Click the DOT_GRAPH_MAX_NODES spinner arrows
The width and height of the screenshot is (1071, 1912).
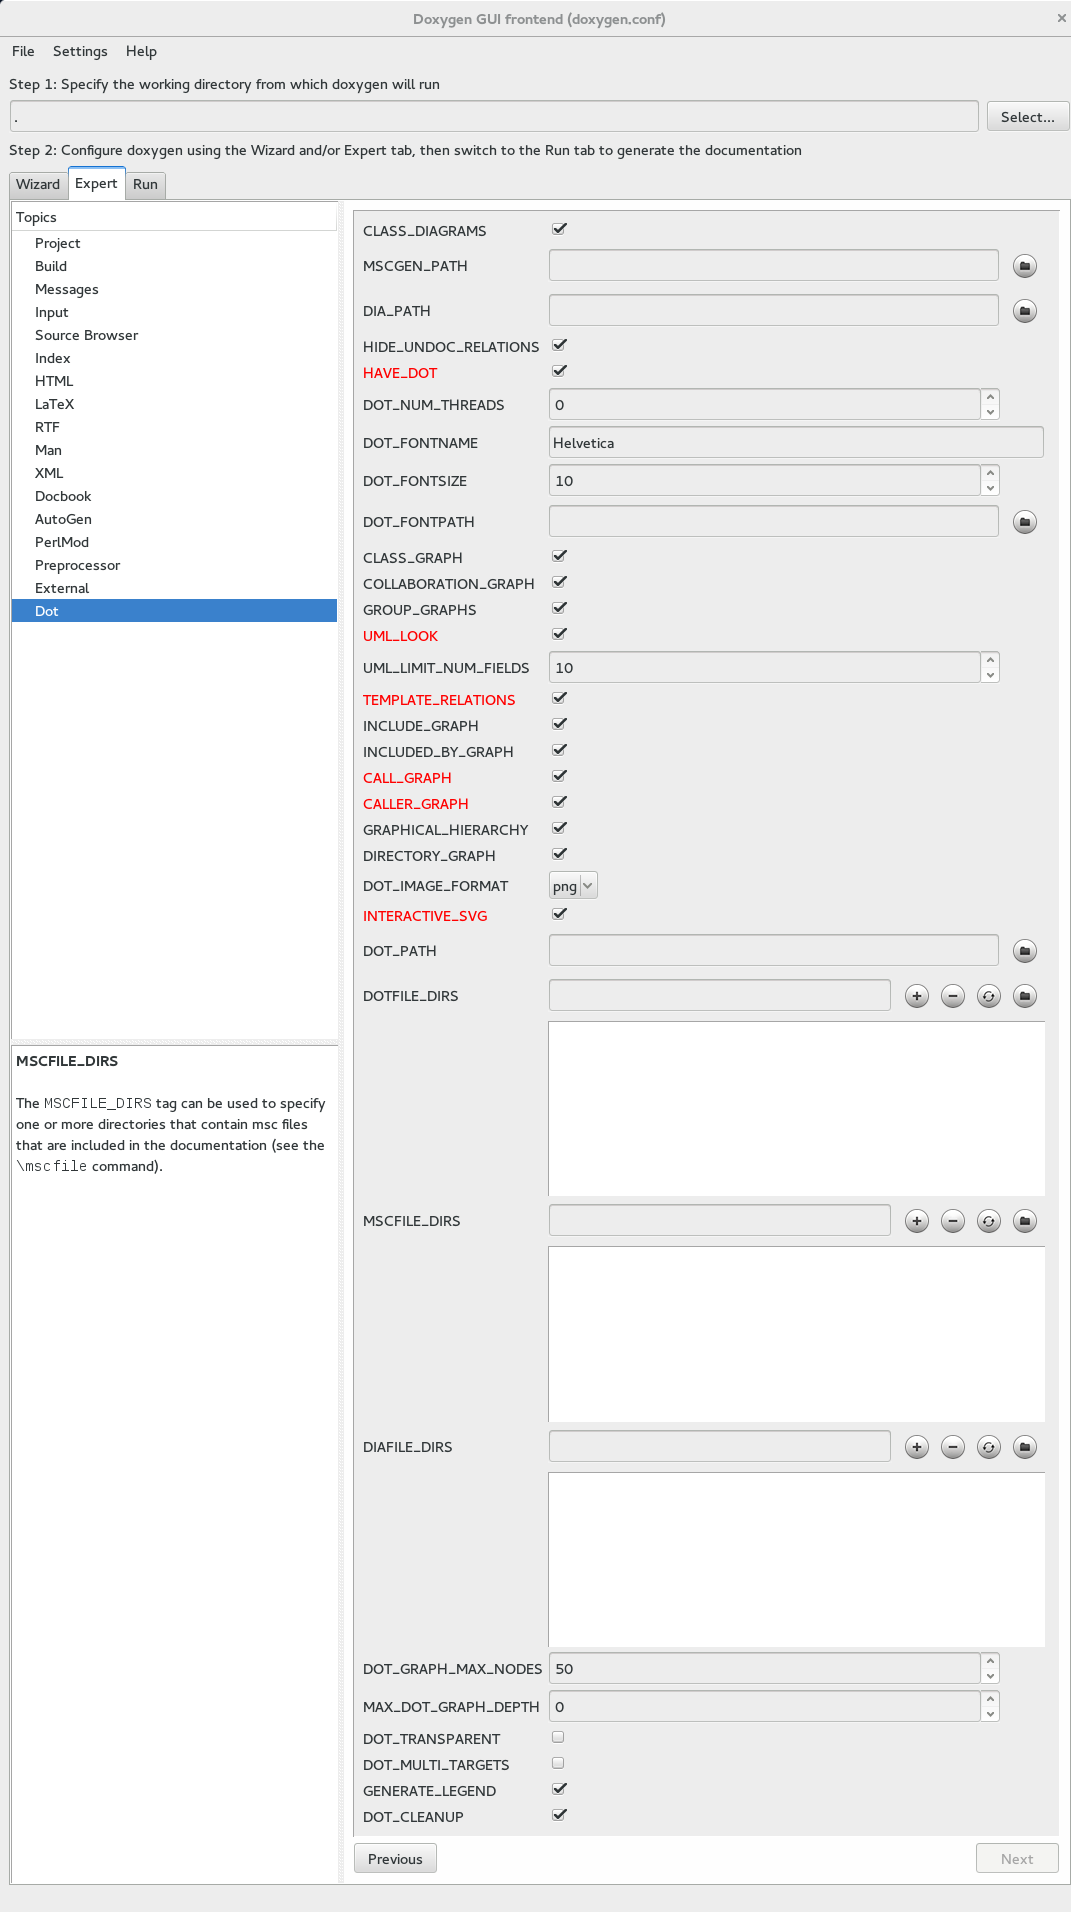point(990,1668)
